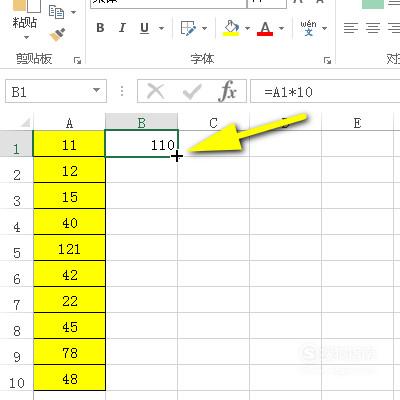Screen dimensions: 400x400
Task: Click cell A4 containing 40
Action: [x=69, y=222]
